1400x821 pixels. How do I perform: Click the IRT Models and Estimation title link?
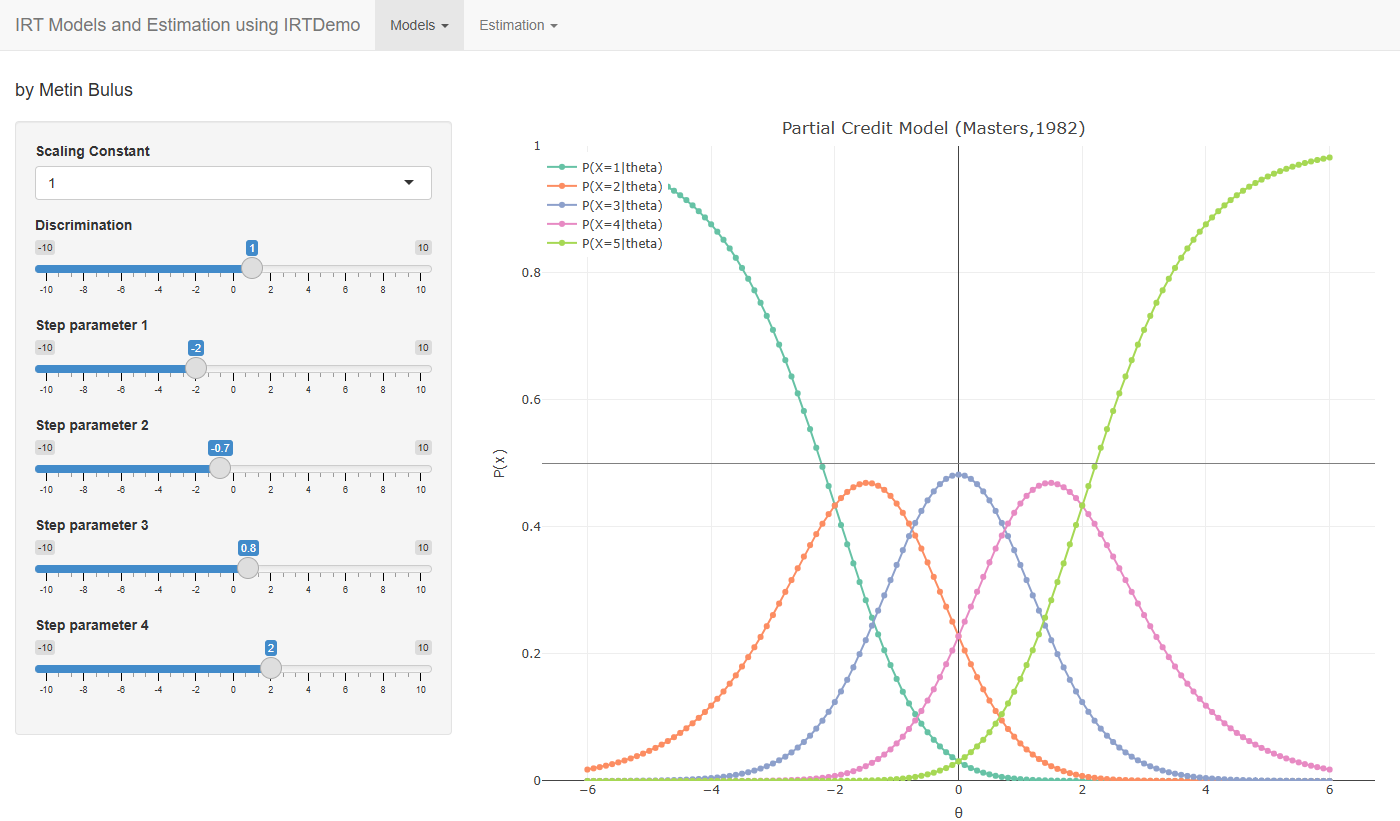click(188, 25)
